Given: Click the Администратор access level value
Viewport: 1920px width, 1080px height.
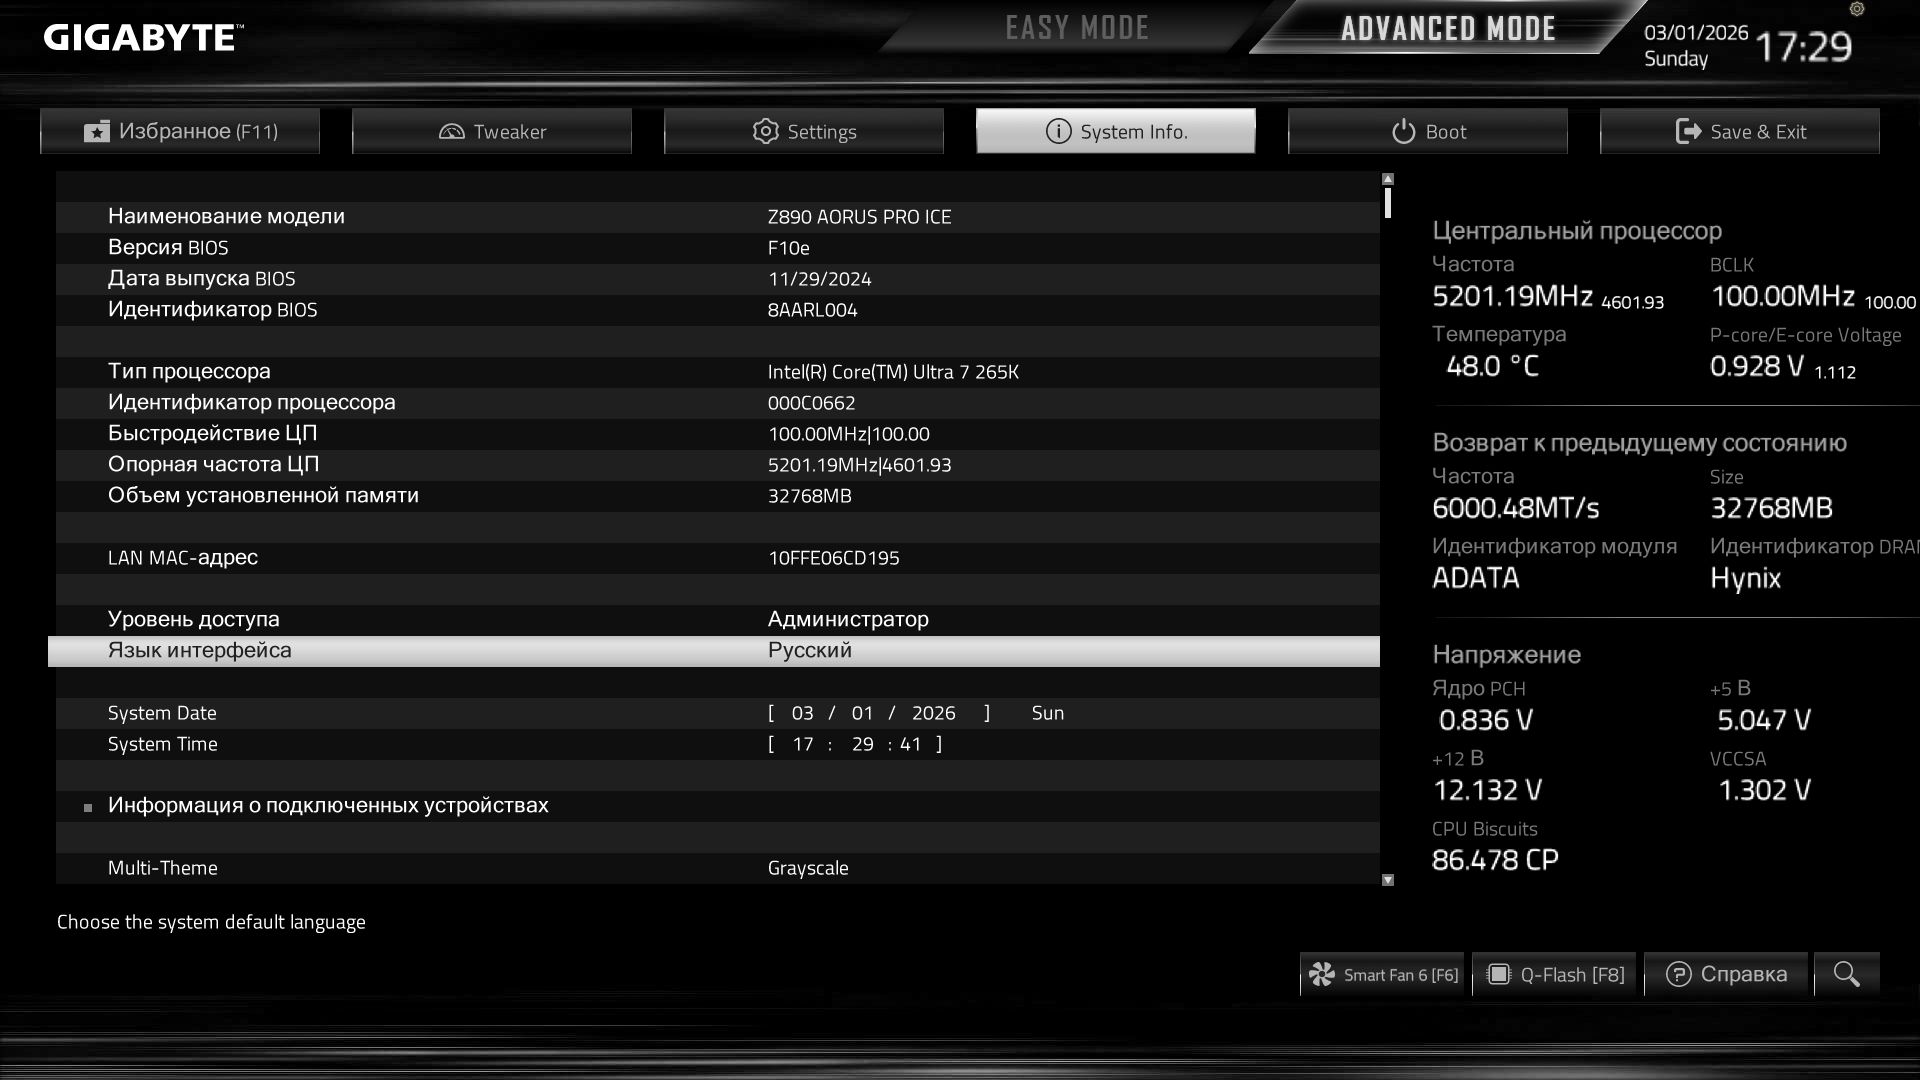Looking at the screenshot, I should 848,620.
